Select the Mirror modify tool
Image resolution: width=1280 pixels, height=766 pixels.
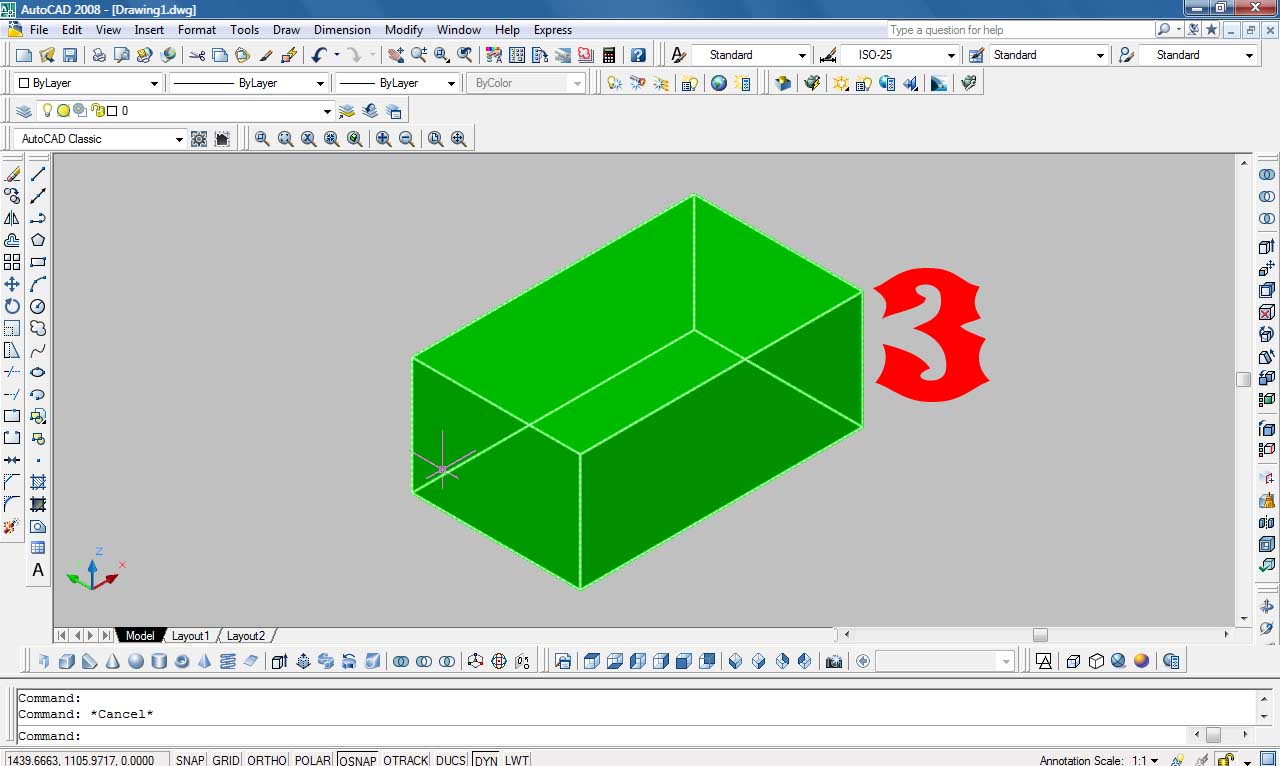coord(12,218)
